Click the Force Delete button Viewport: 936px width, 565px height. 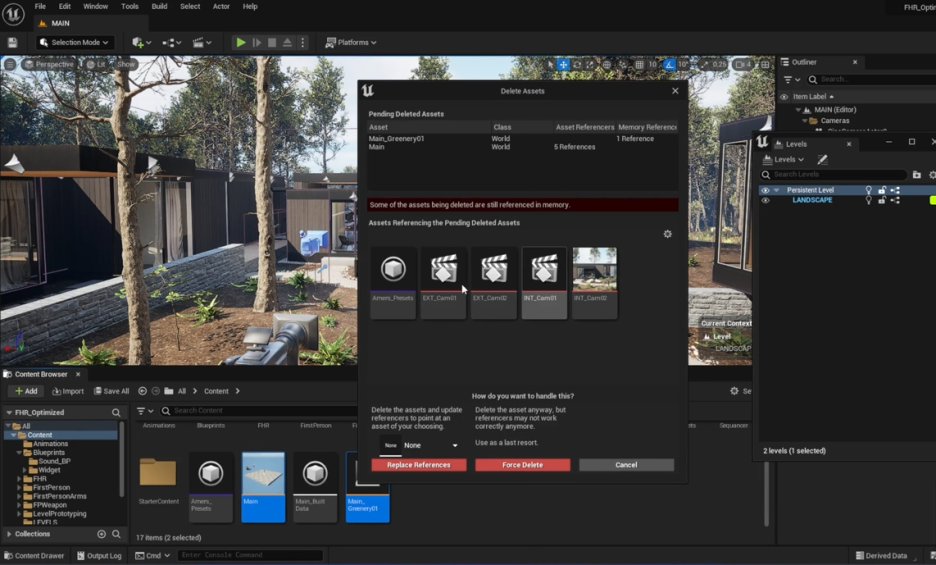(x=522, y=465)
